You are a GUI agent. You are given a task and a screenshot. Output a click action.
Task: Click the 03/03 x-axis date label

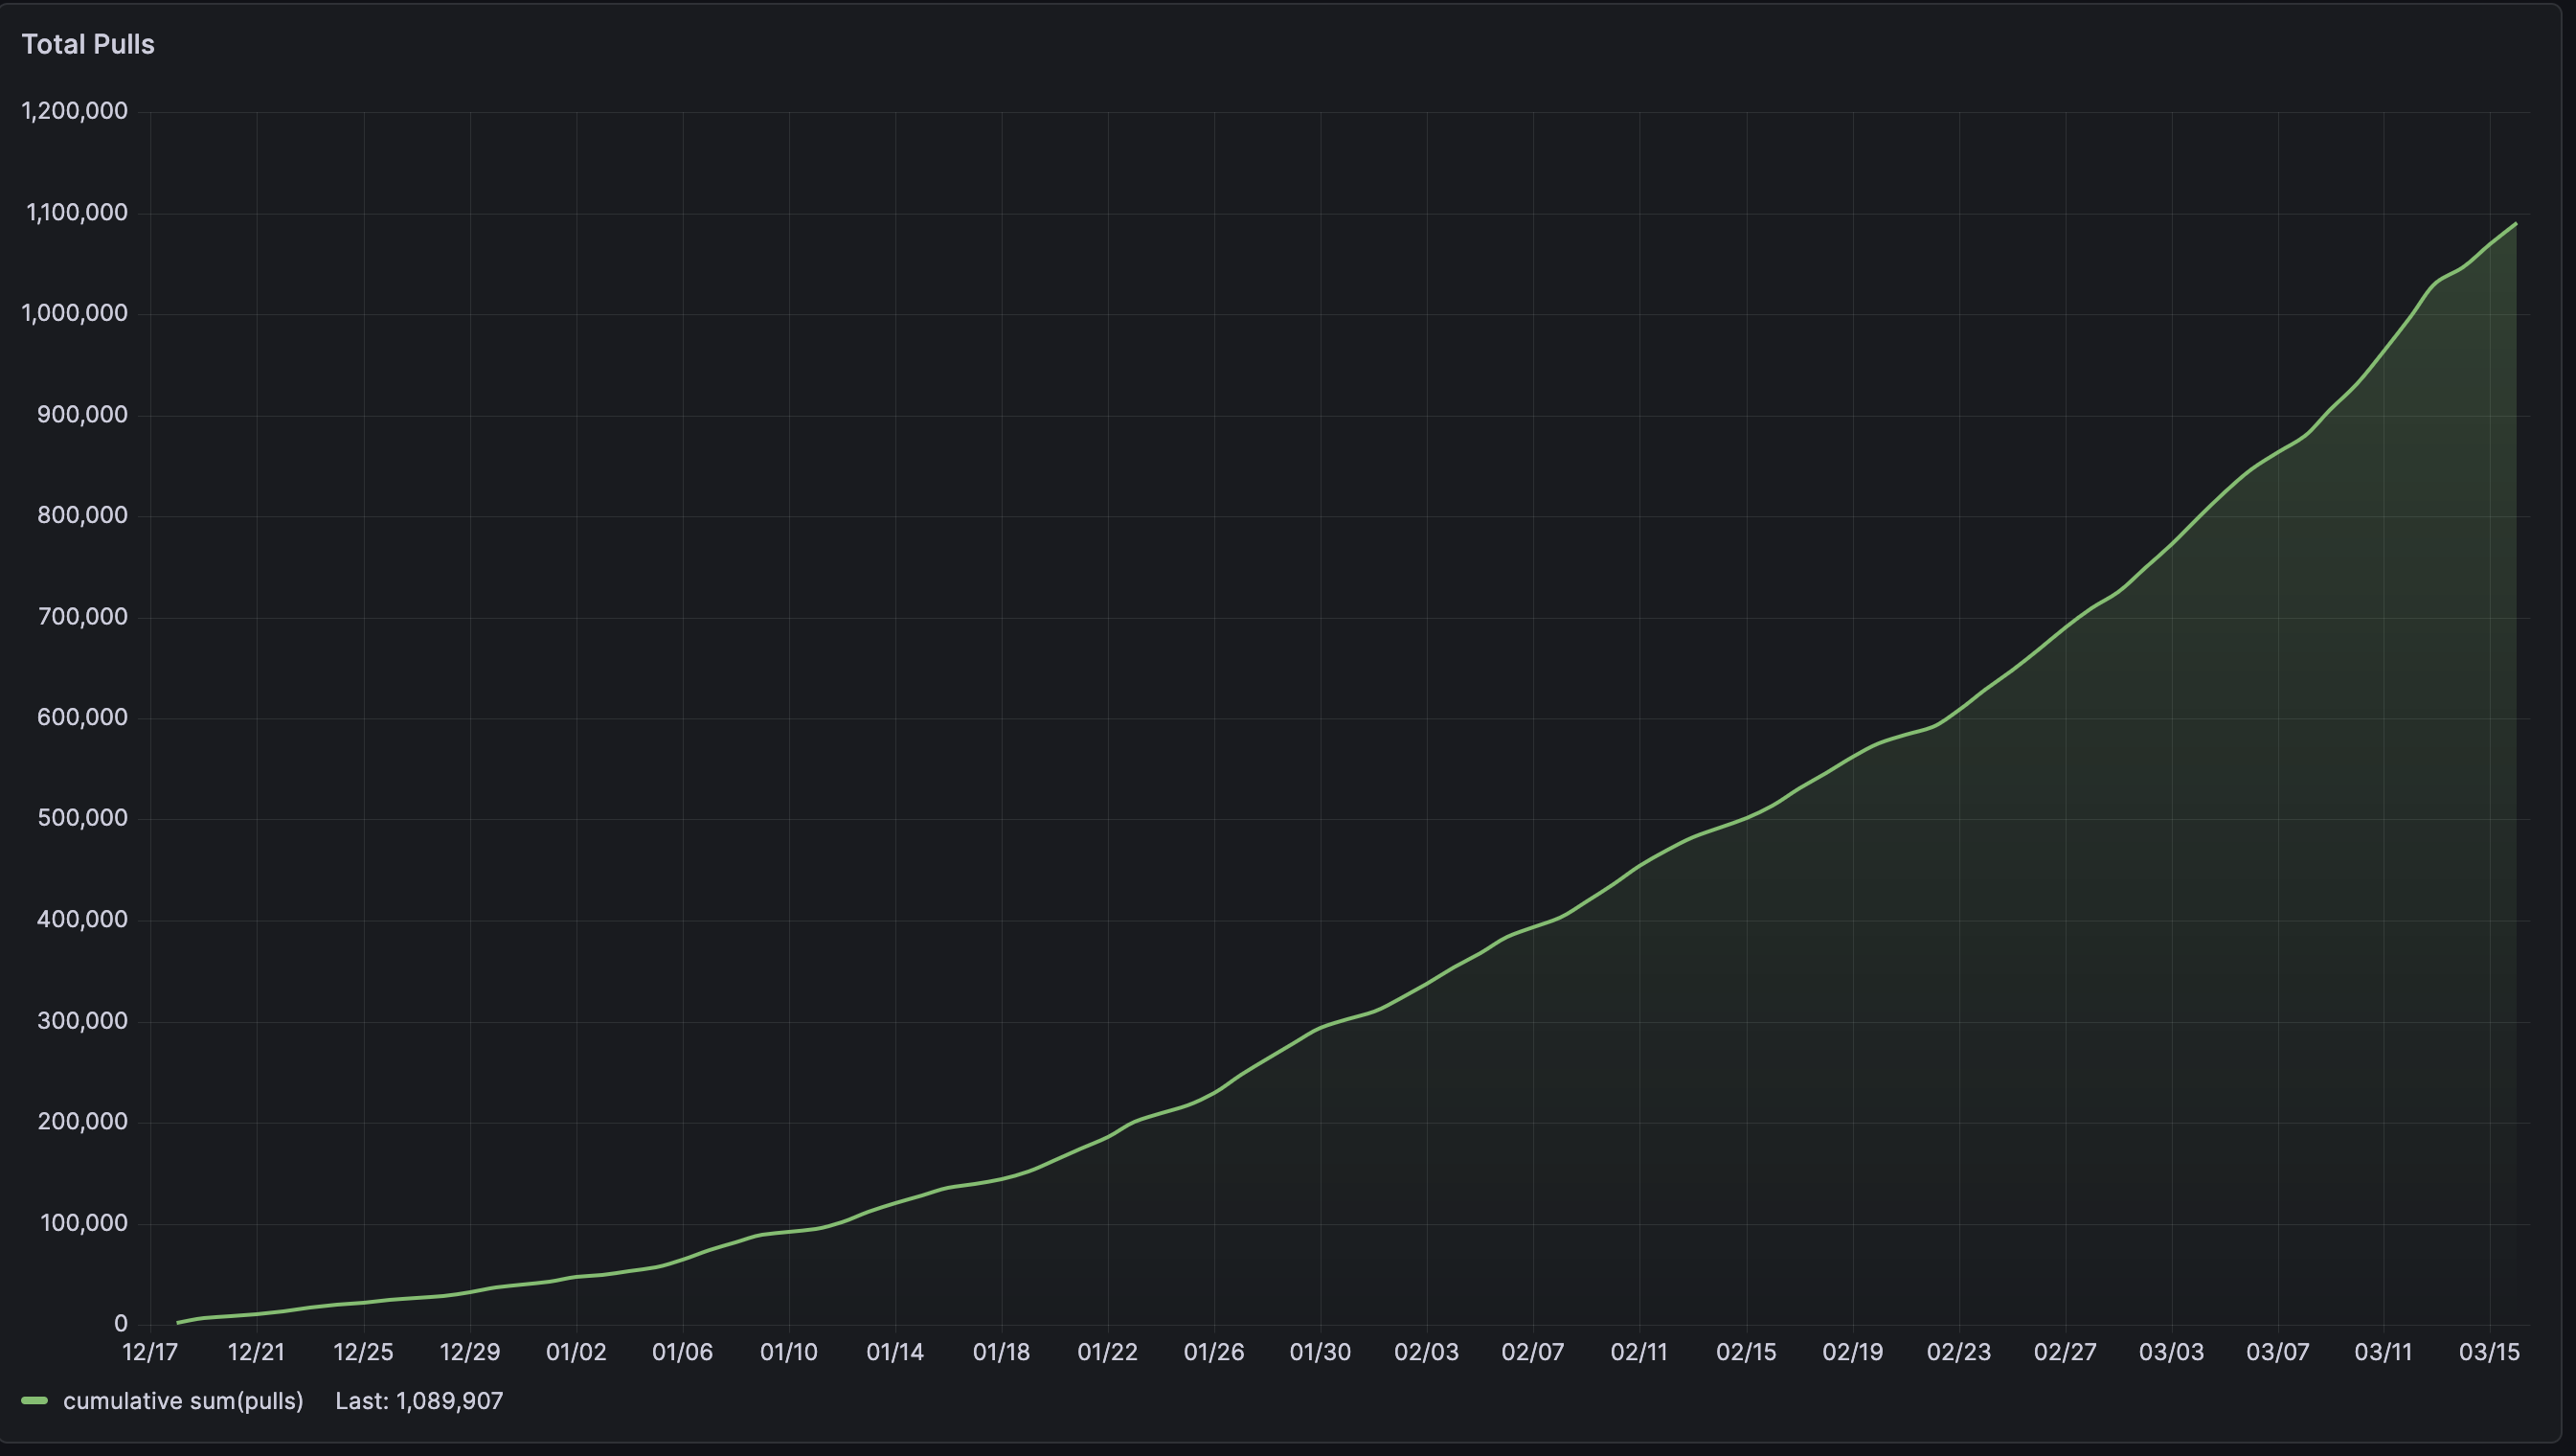(x=2171, y=1352)
